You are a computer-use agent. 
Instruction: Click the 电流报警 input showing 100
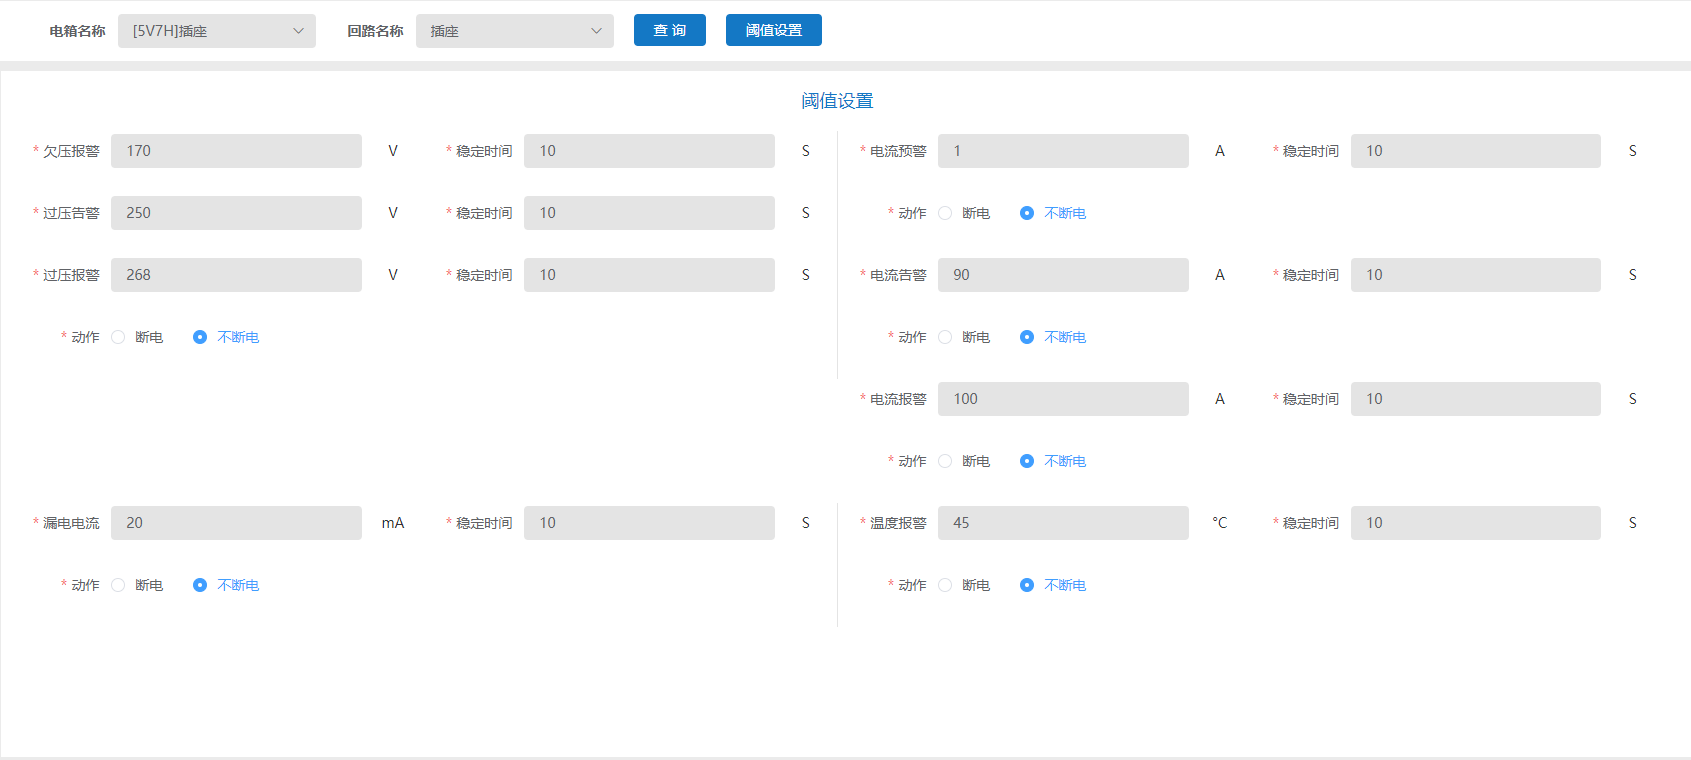pyautogui.click(x=1063, y=399)
